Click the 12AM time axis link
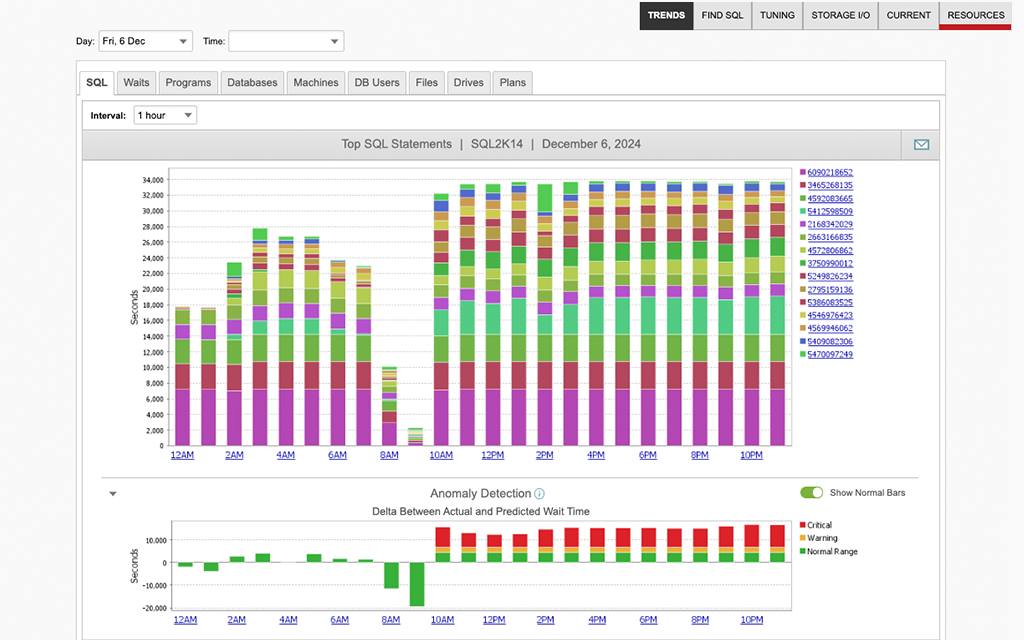This screenshot has height=640, width=1024. pos(182,455)
